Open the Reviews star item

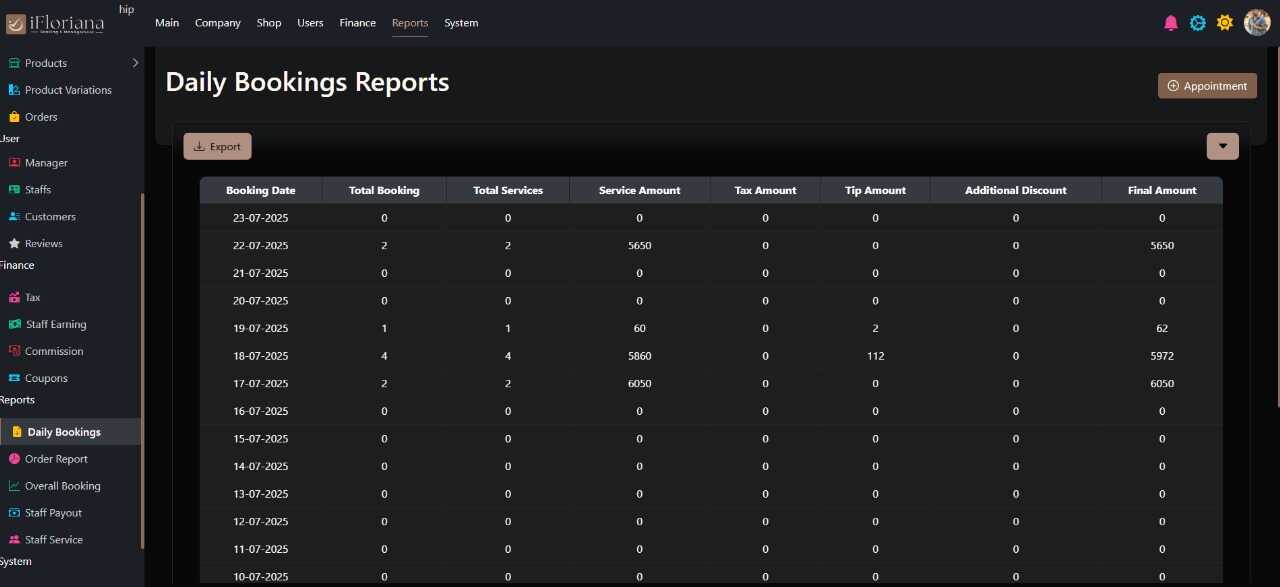click(43, 243)
